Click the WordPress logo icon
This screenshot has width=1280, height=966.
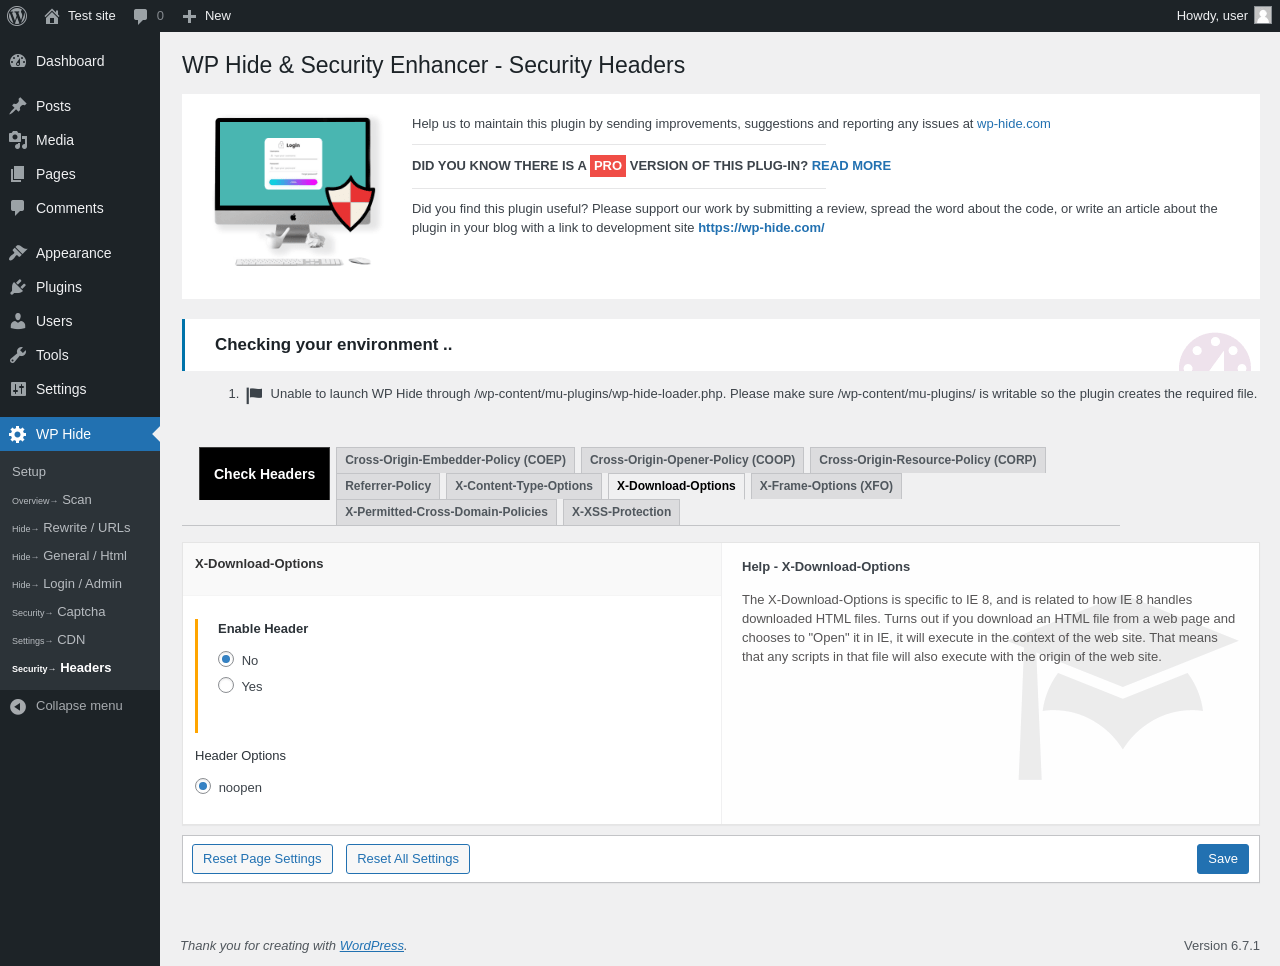(x=17, y=16)
